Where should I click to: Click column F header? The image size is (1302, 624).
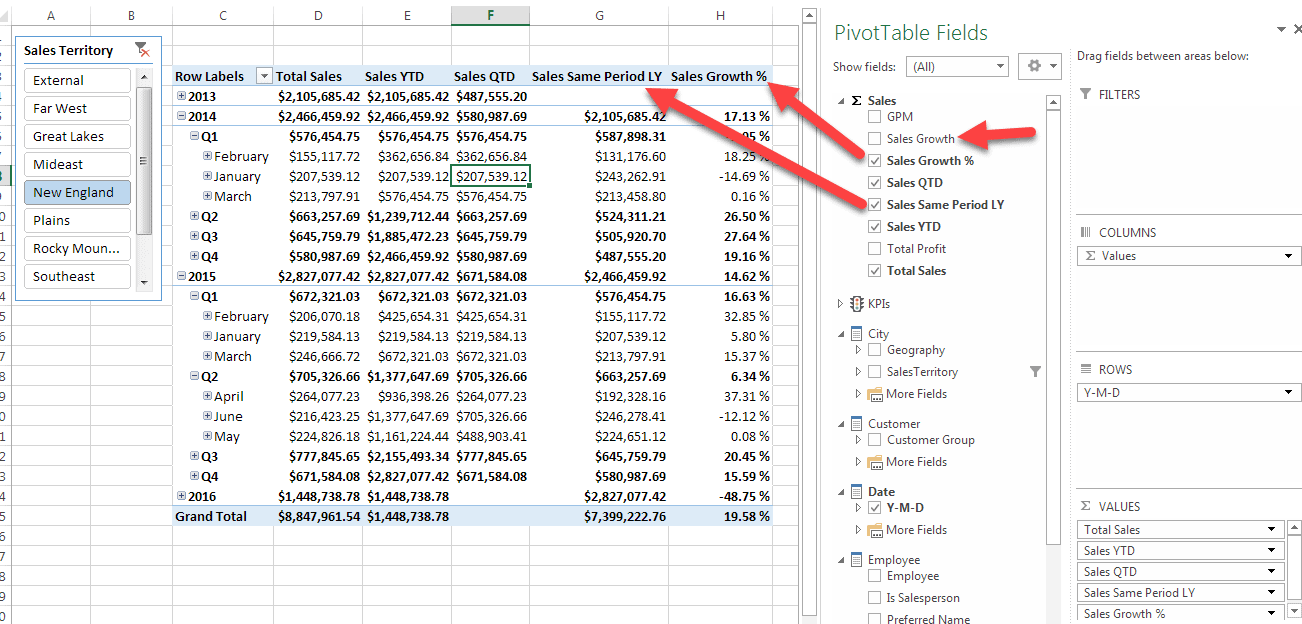[490, 15]
